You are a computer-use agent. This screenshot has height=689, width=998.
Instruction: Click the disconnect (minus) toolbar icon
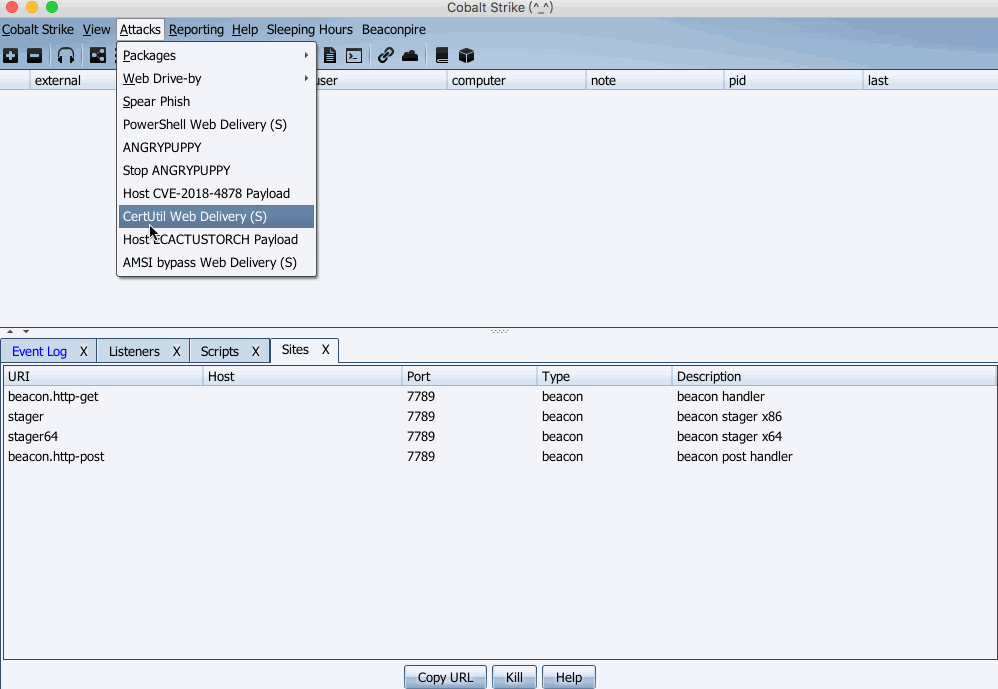point(34,55)
